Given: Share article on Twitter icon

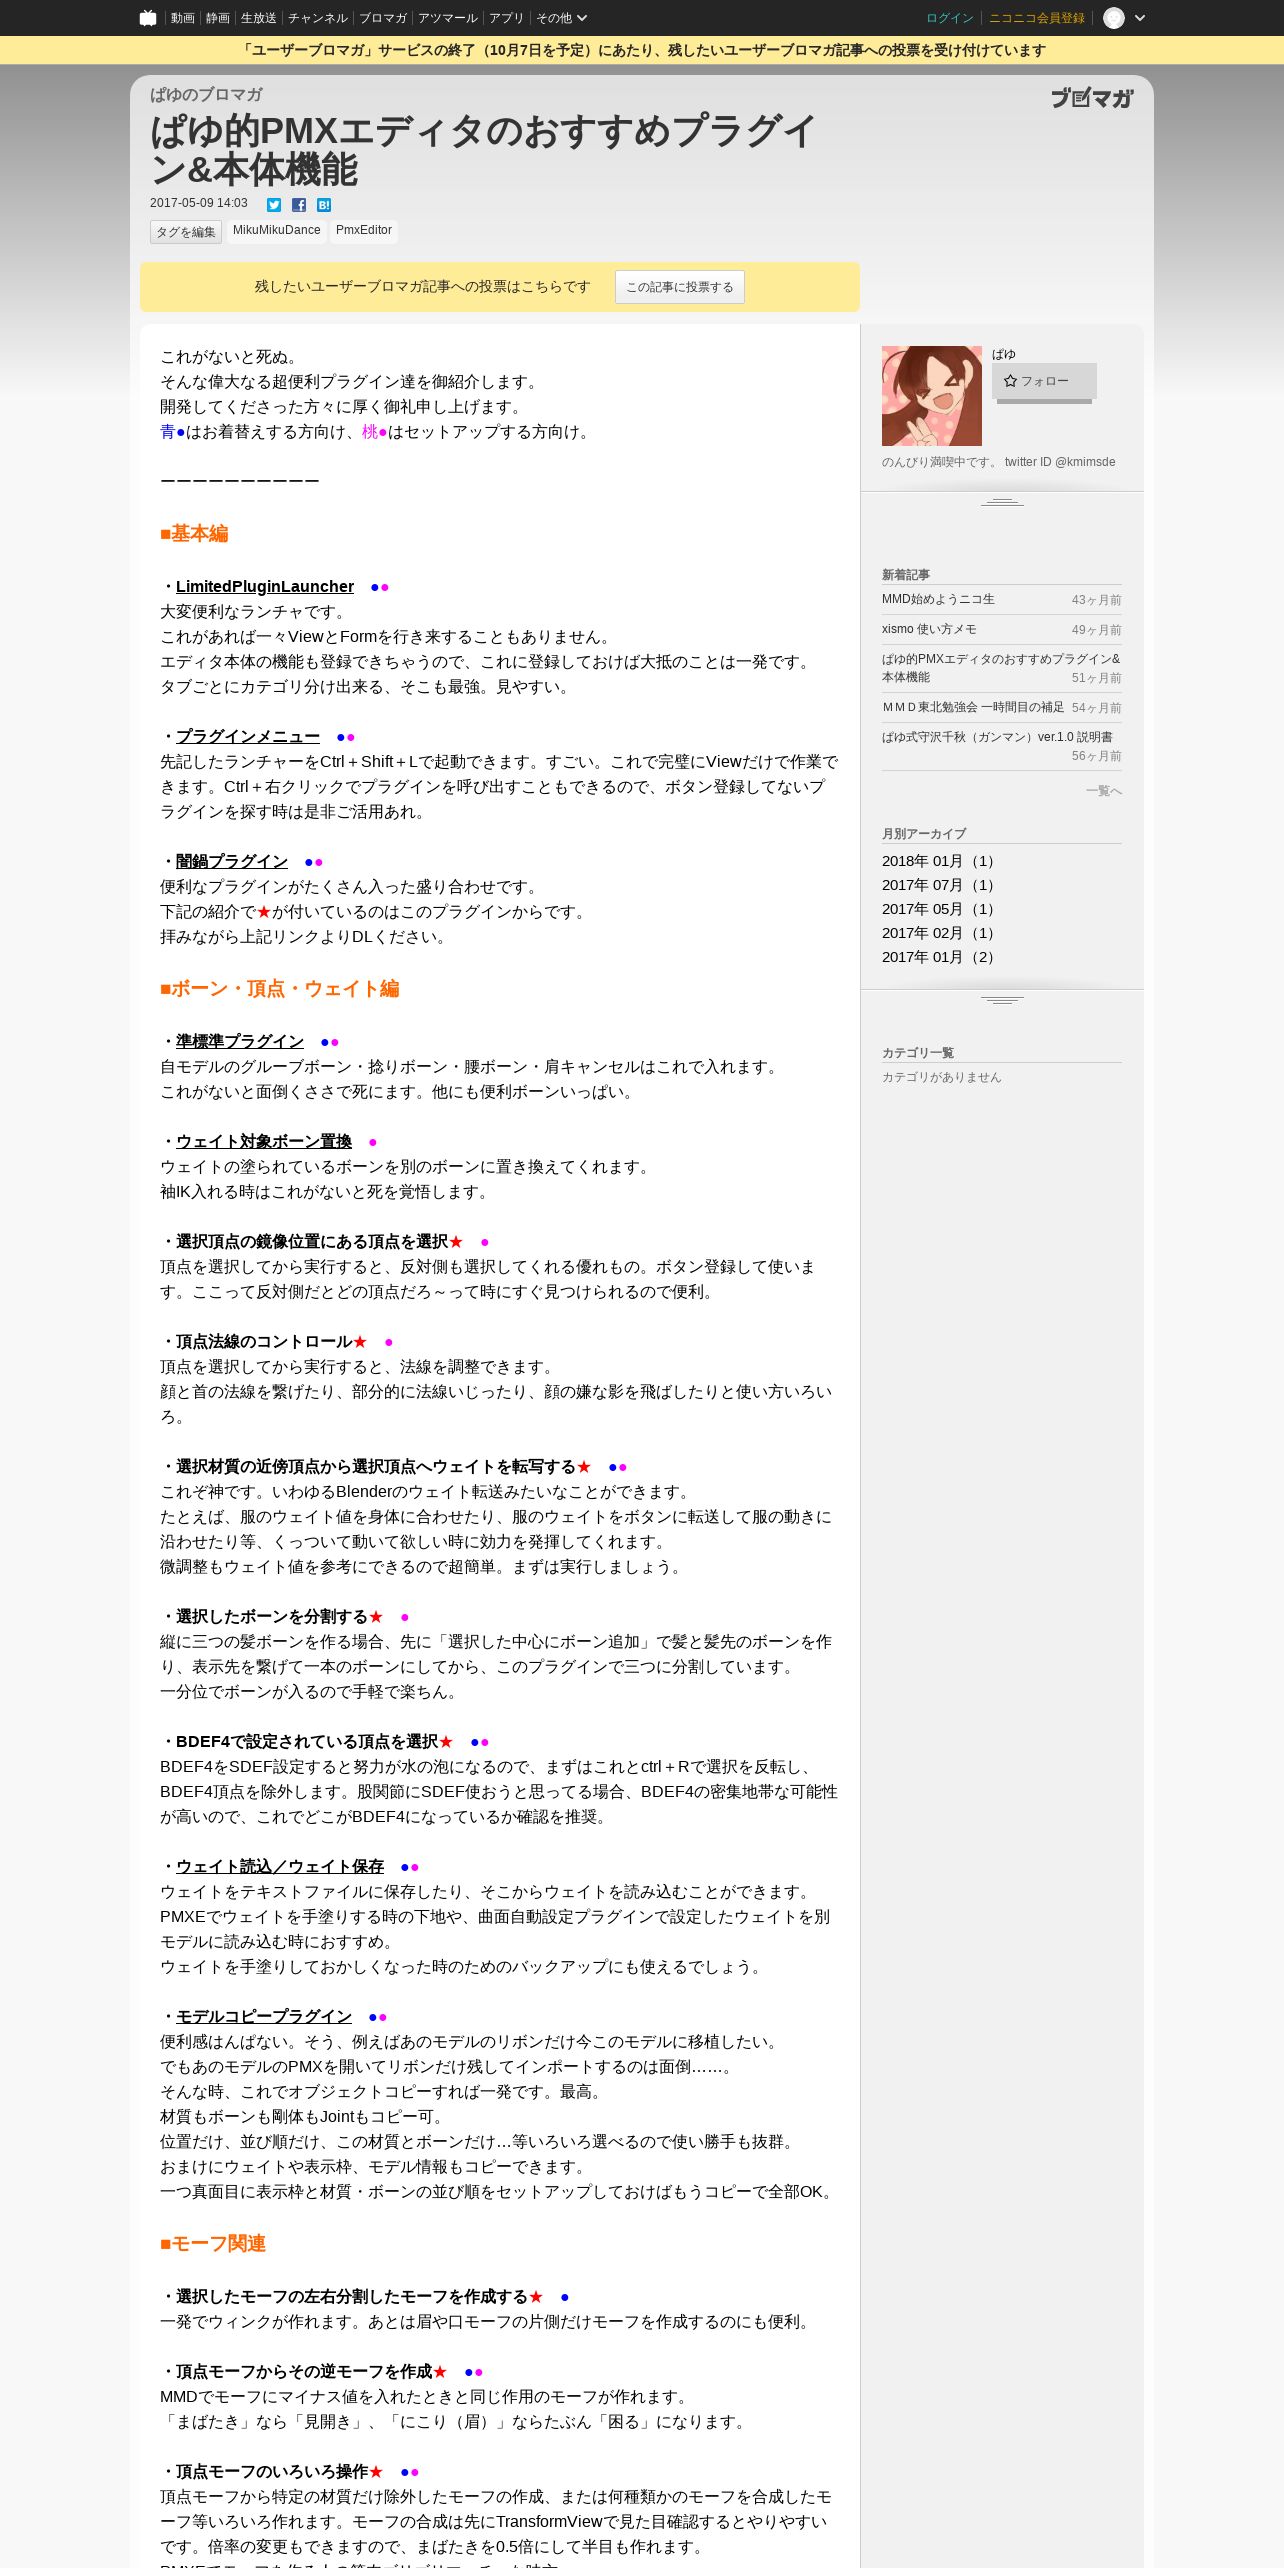Looking at the screenshot, I should click(274, 205).
